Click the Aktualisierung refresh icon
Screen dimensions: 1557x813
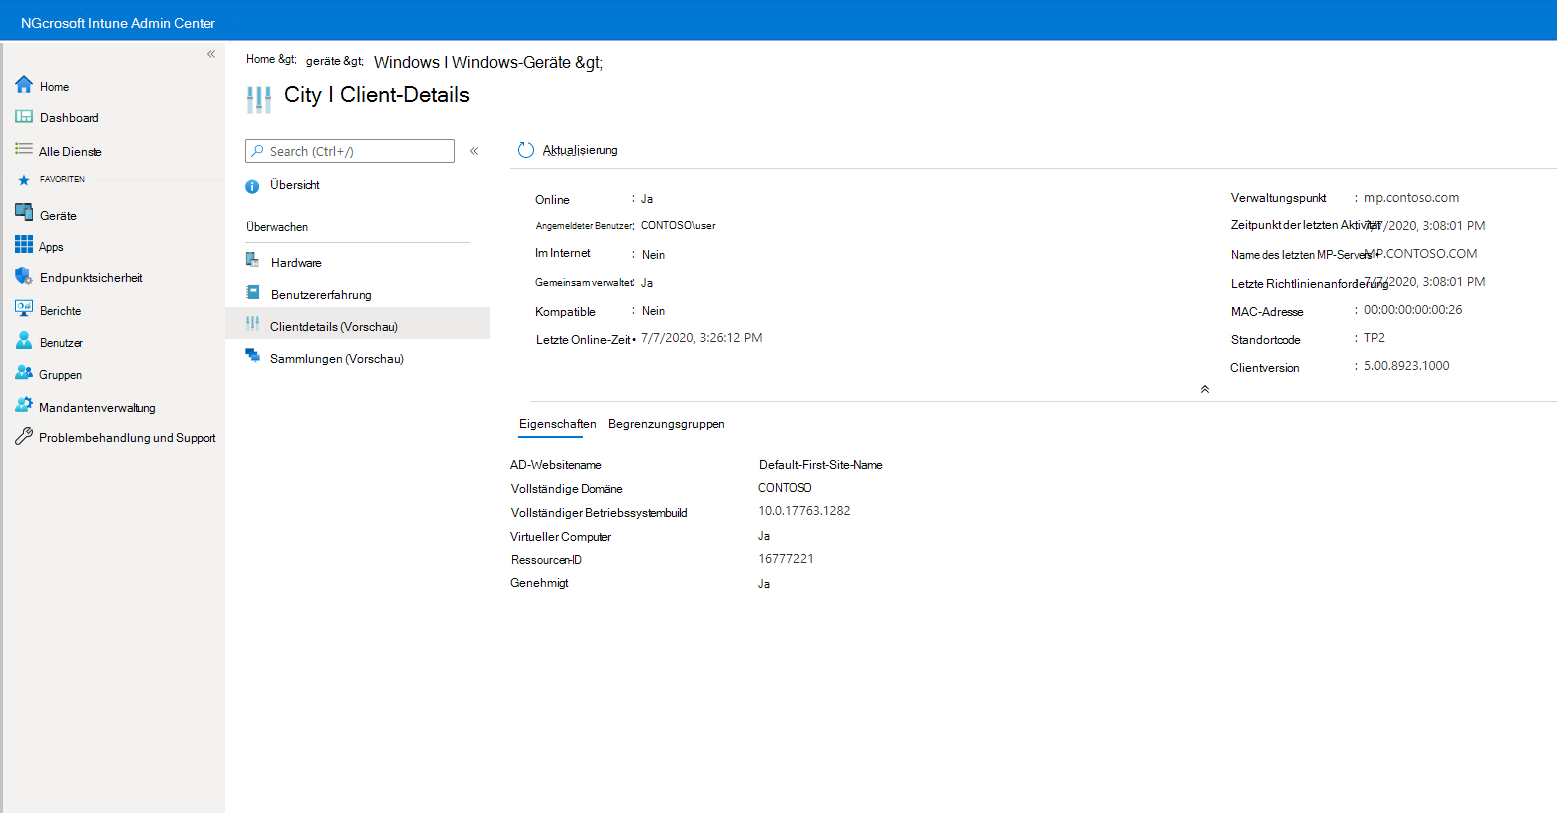click(526, 150)
